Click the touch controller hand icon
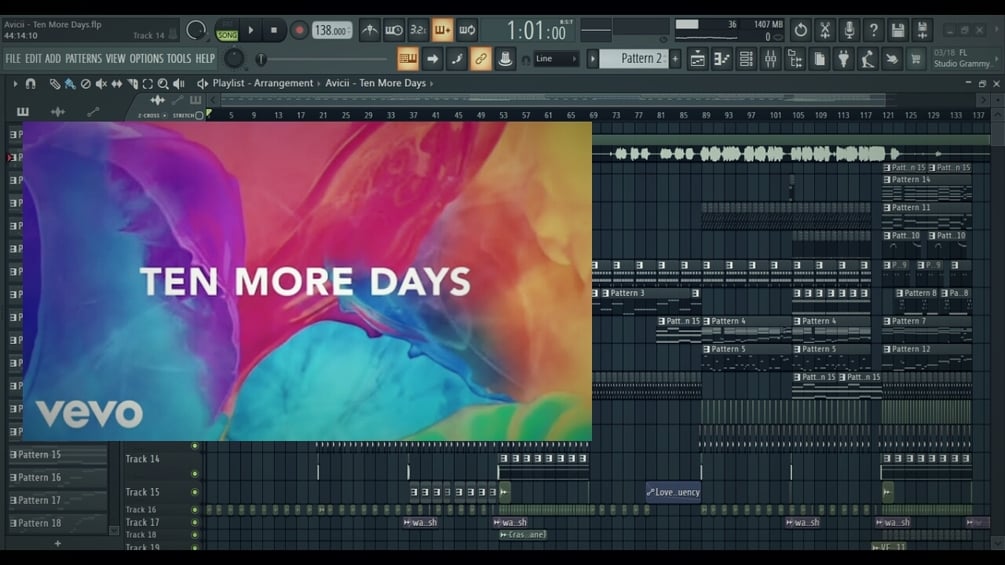 point(892,59)
